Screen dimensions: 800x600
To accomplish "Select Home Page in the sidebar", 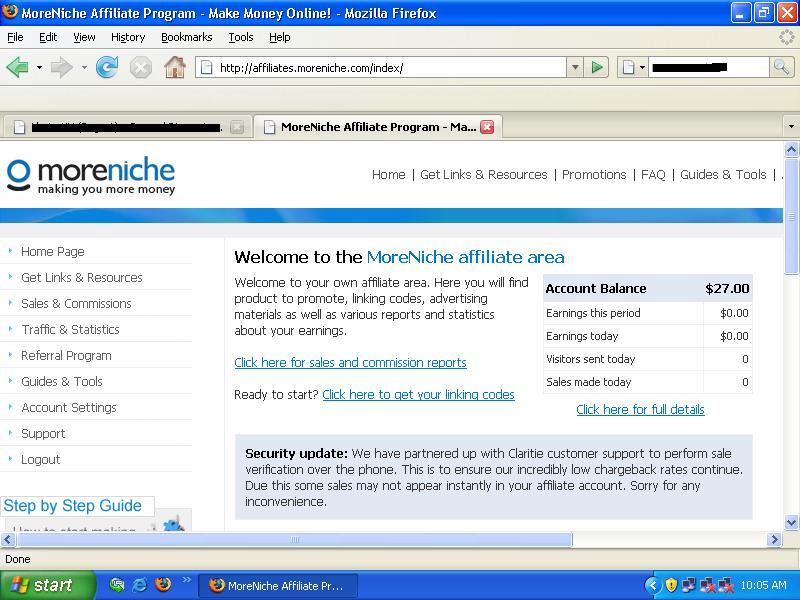I will point(53,252).
